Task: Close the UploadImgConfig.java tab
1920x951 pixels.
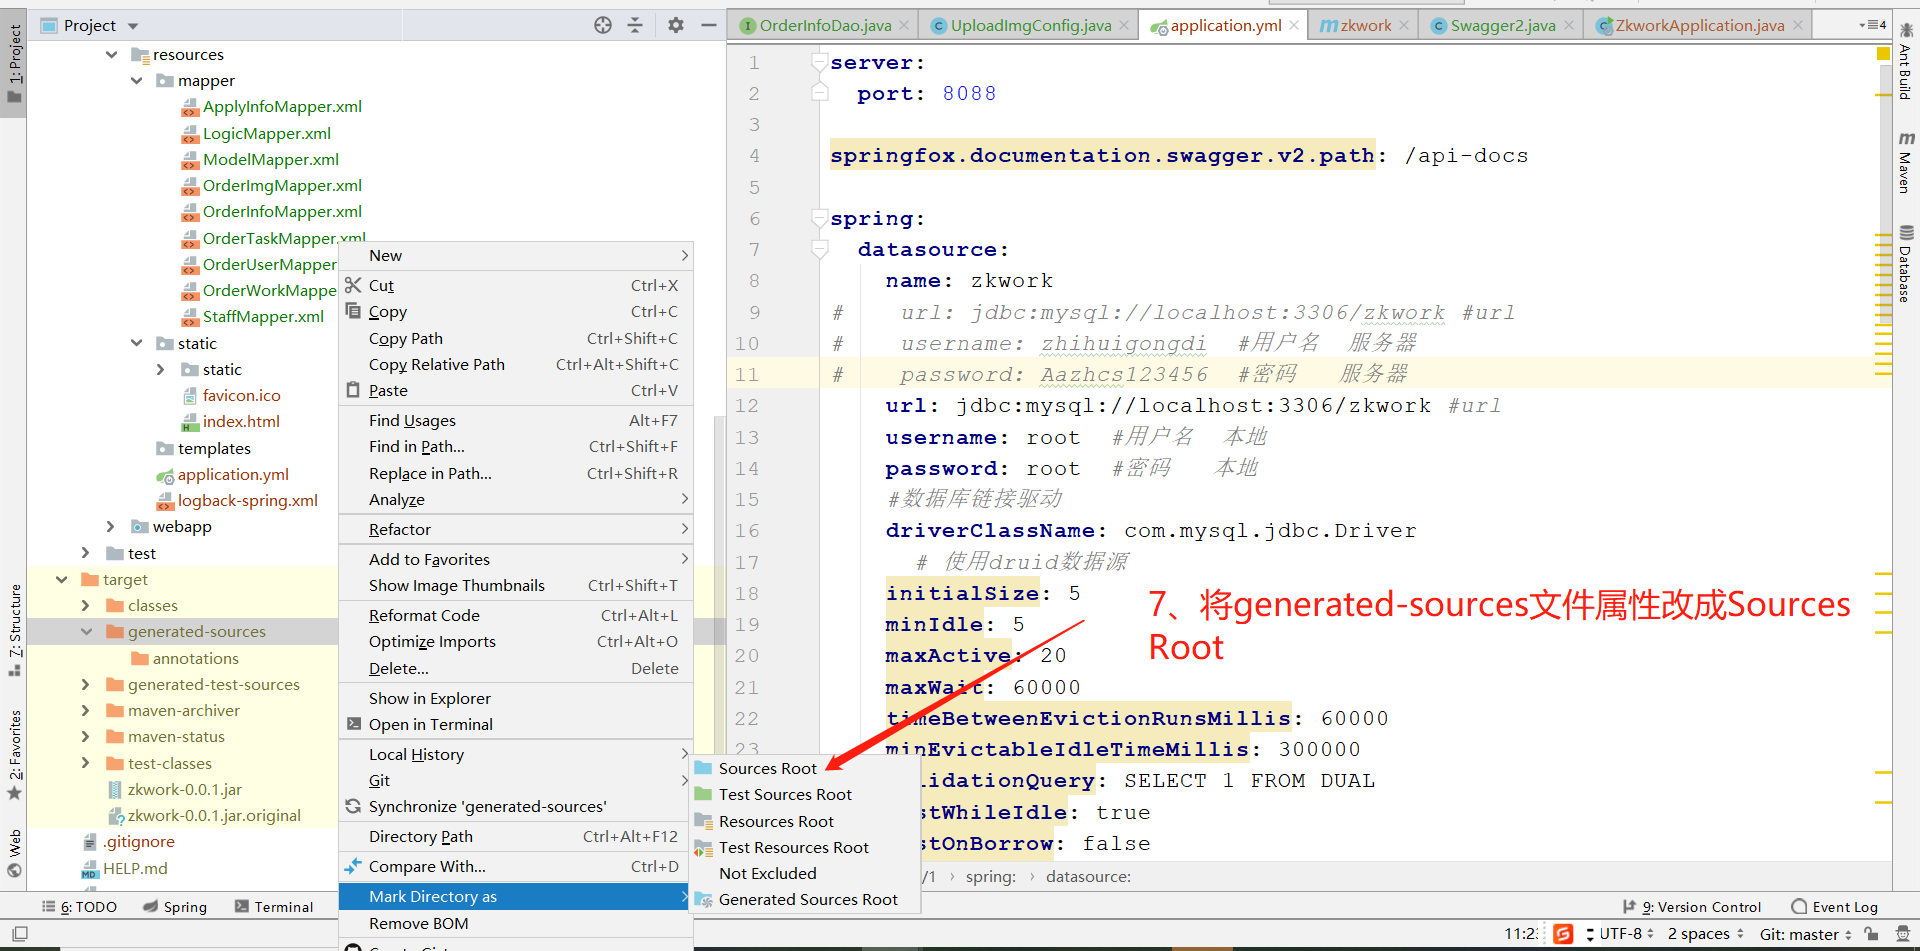Action: (1124, 25)
